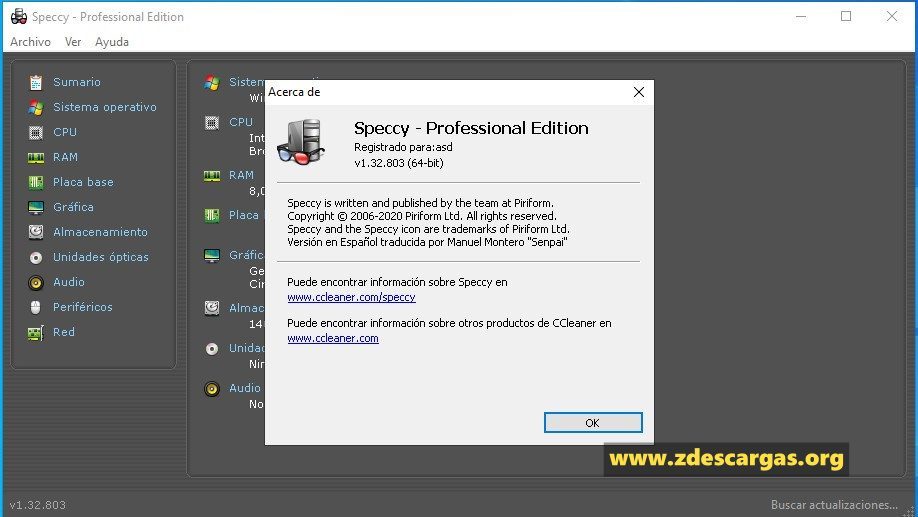Viewport: 918px width, 517px height.
Task: Click the speaker icon in summary panel
Action: click(212, 389)
